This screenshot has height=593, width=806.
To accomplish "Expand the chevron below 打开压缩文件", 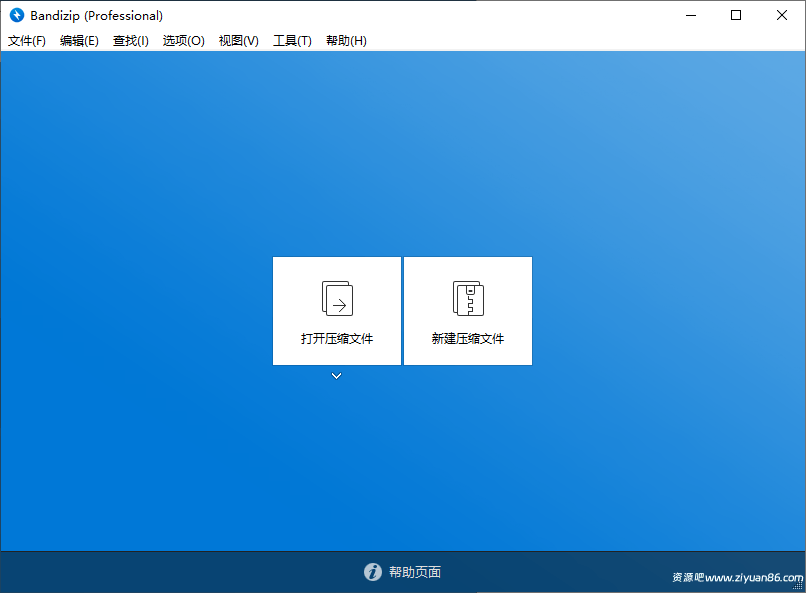I will pos(336,376).
